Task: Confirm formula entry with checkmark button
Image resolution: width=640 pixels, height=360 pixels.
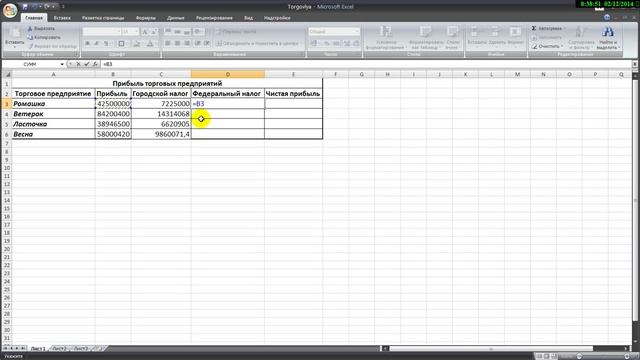Action: click(x=87, y=64)
